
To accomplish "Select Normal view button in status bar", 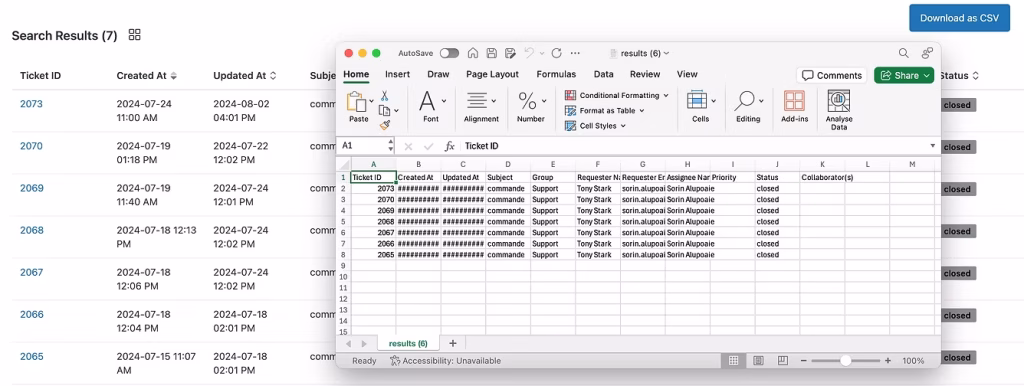I will pyautogui.click(x=733, y=361).
